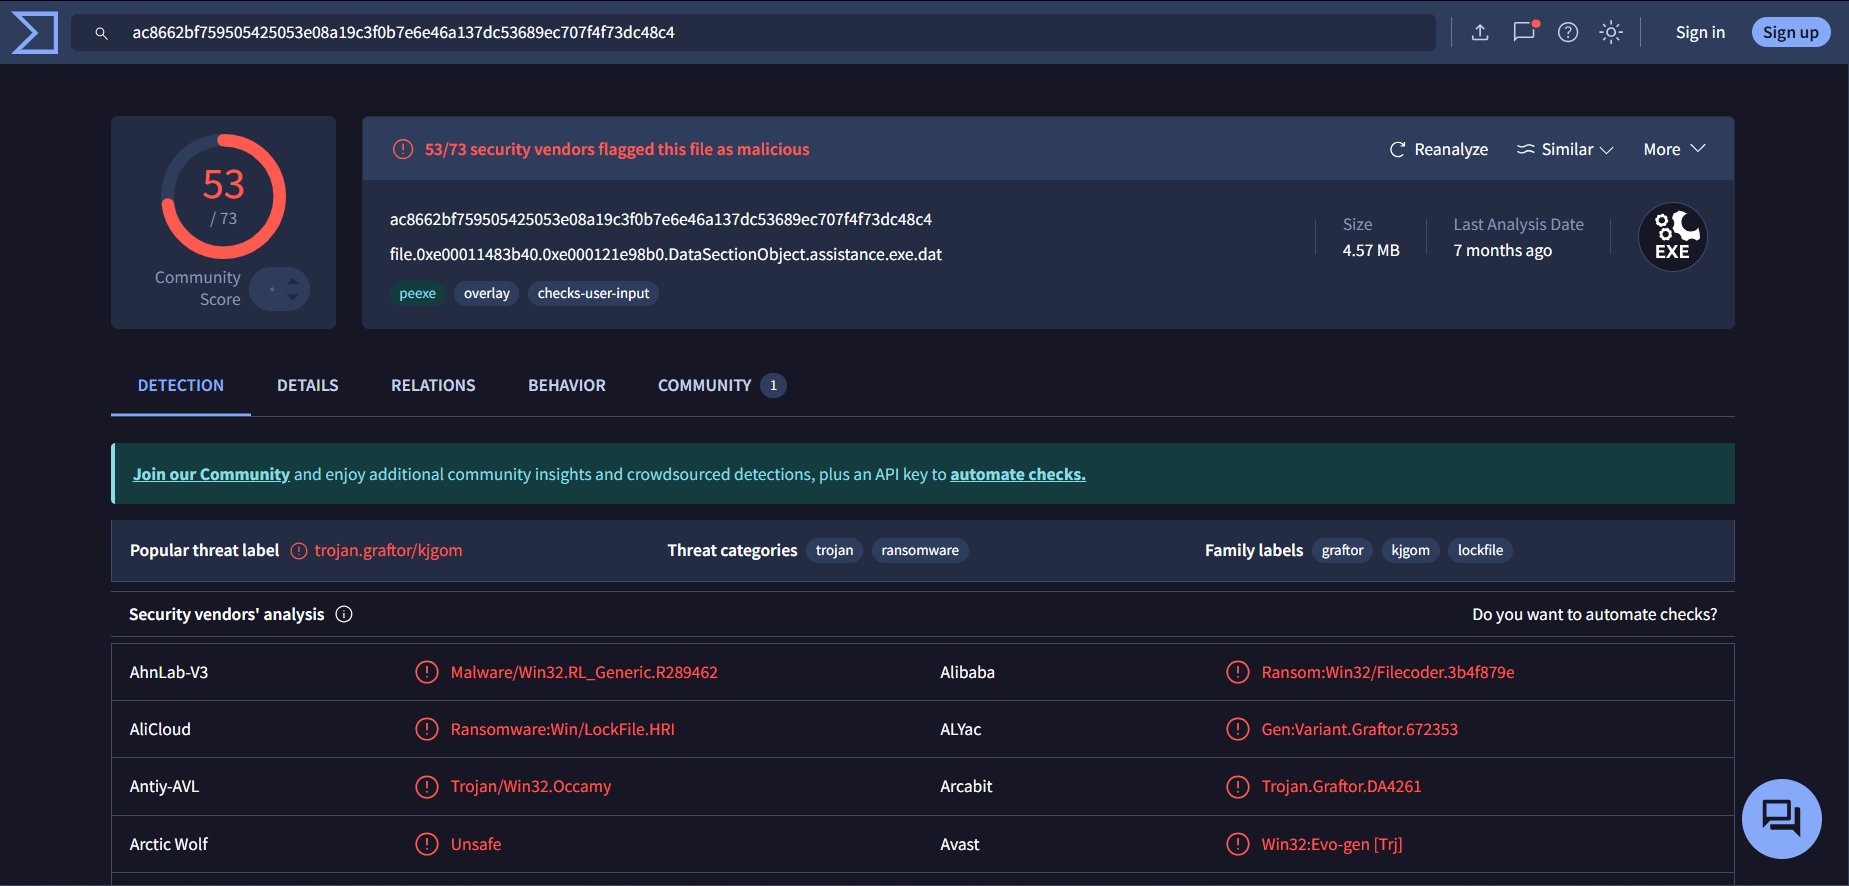Open the floating chat bubble button
Screen dimensions: 1849x886
click(x=1781, y=818)
